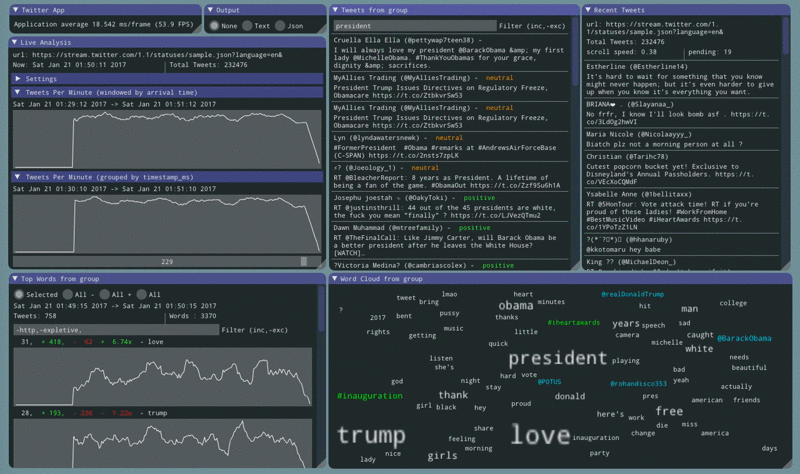Collapse the Output window triangle

point(210,10)
